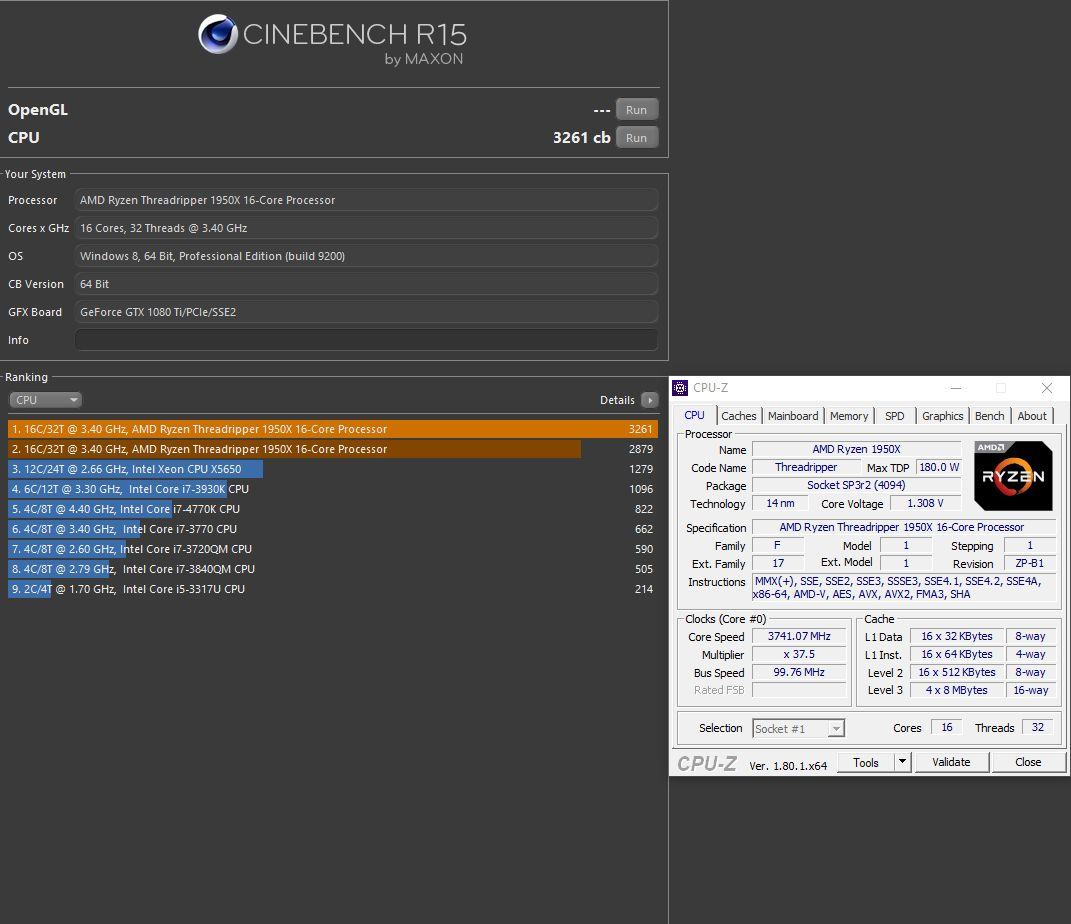Click the Validate button
This screenshot has width=1071, height=924.
(951, 762)
